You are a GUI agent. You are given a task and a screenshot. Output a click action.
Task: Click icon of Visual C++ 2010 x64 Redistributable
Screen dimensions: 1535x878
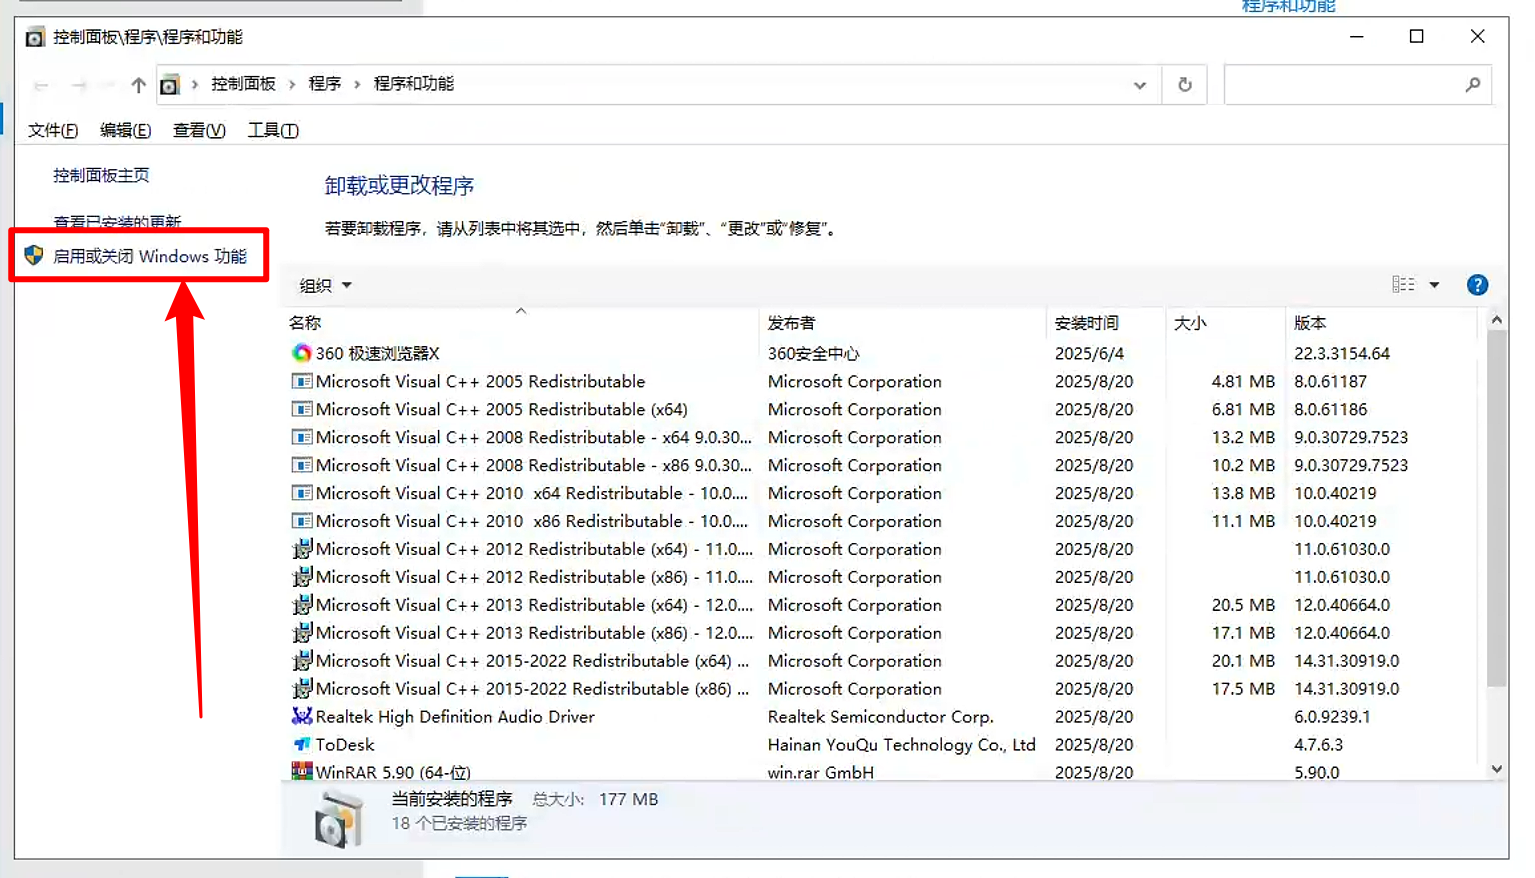coord(301,493)
